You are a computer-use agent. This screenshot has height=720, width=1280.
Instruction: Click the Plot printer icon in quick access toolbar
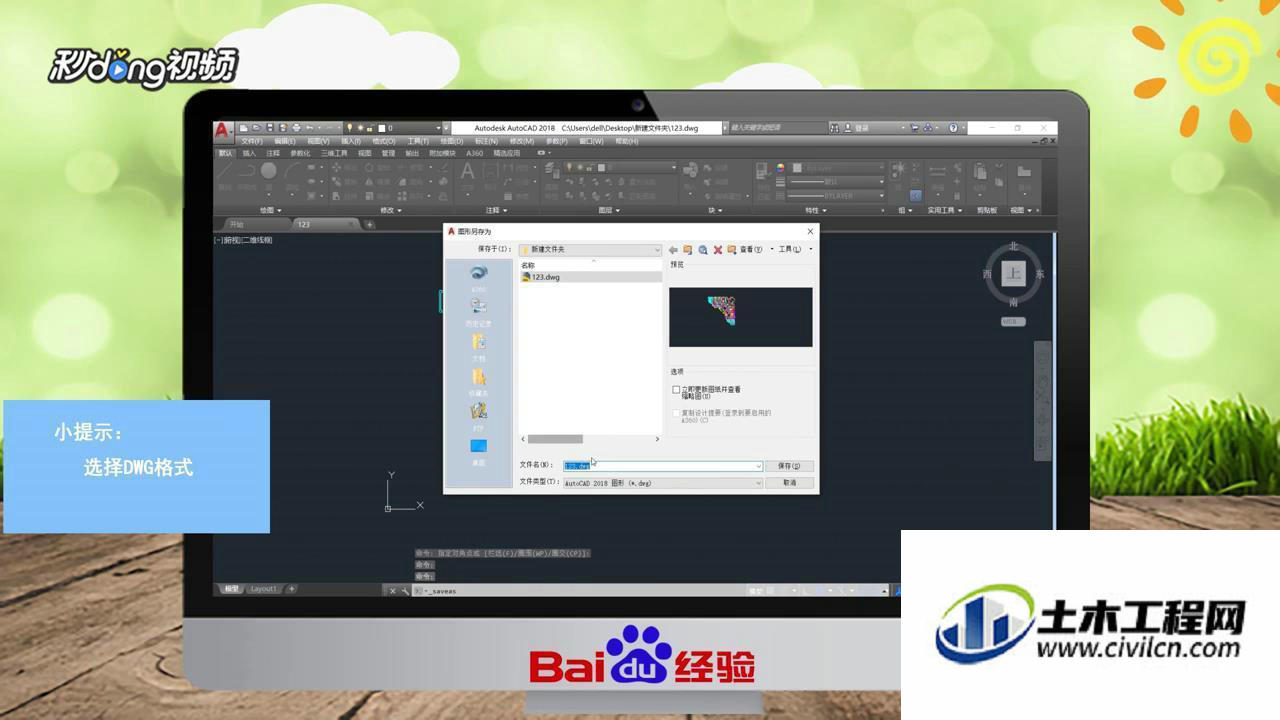pos(296,128)
